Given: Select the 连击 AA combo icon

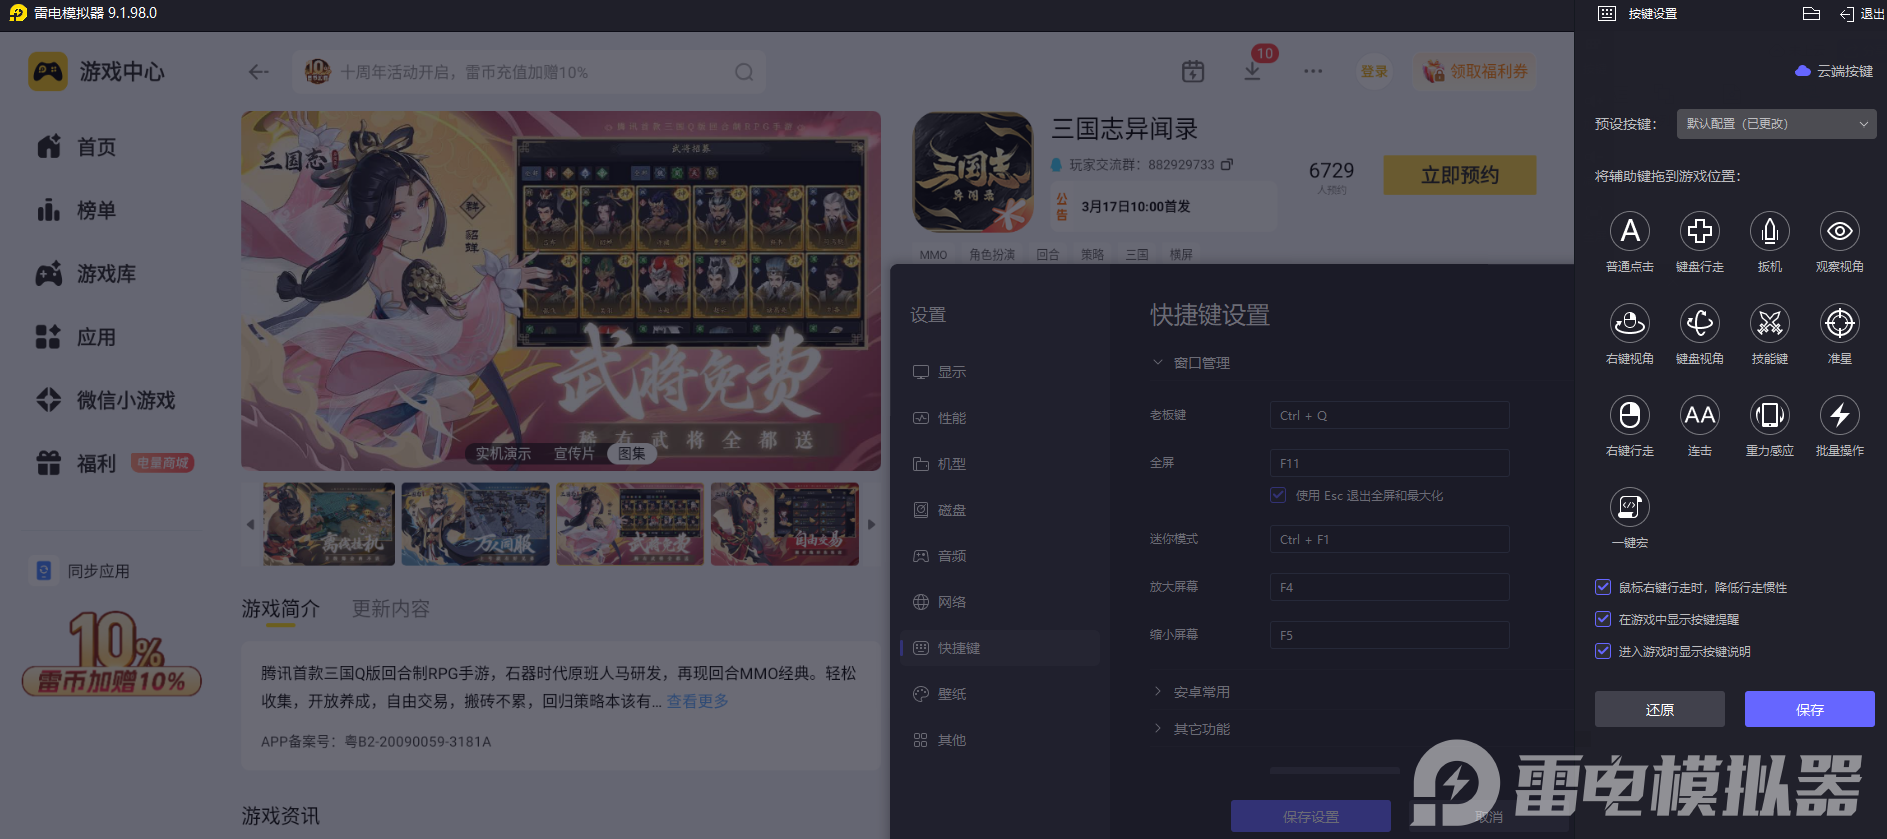Looking at the screenshot, I should [x=1700, y=415].
